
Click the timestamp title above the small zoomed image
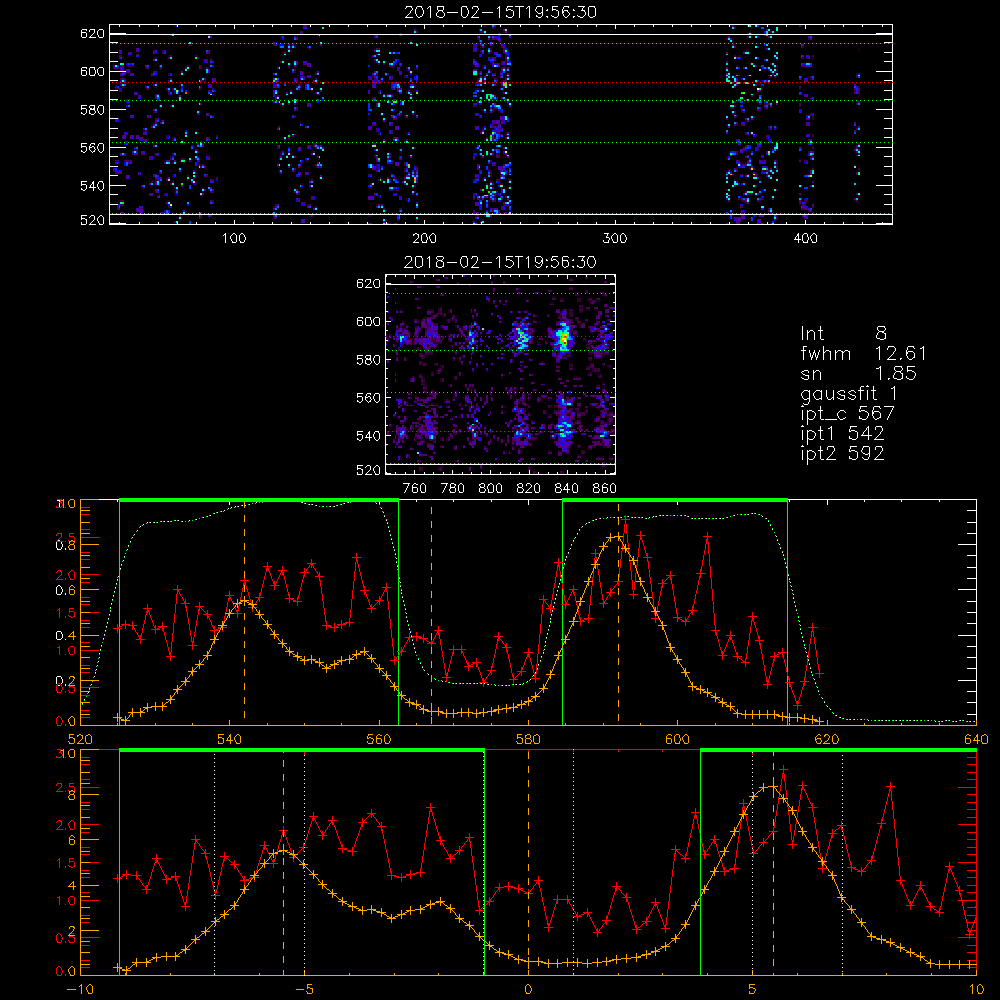point(500,262)
